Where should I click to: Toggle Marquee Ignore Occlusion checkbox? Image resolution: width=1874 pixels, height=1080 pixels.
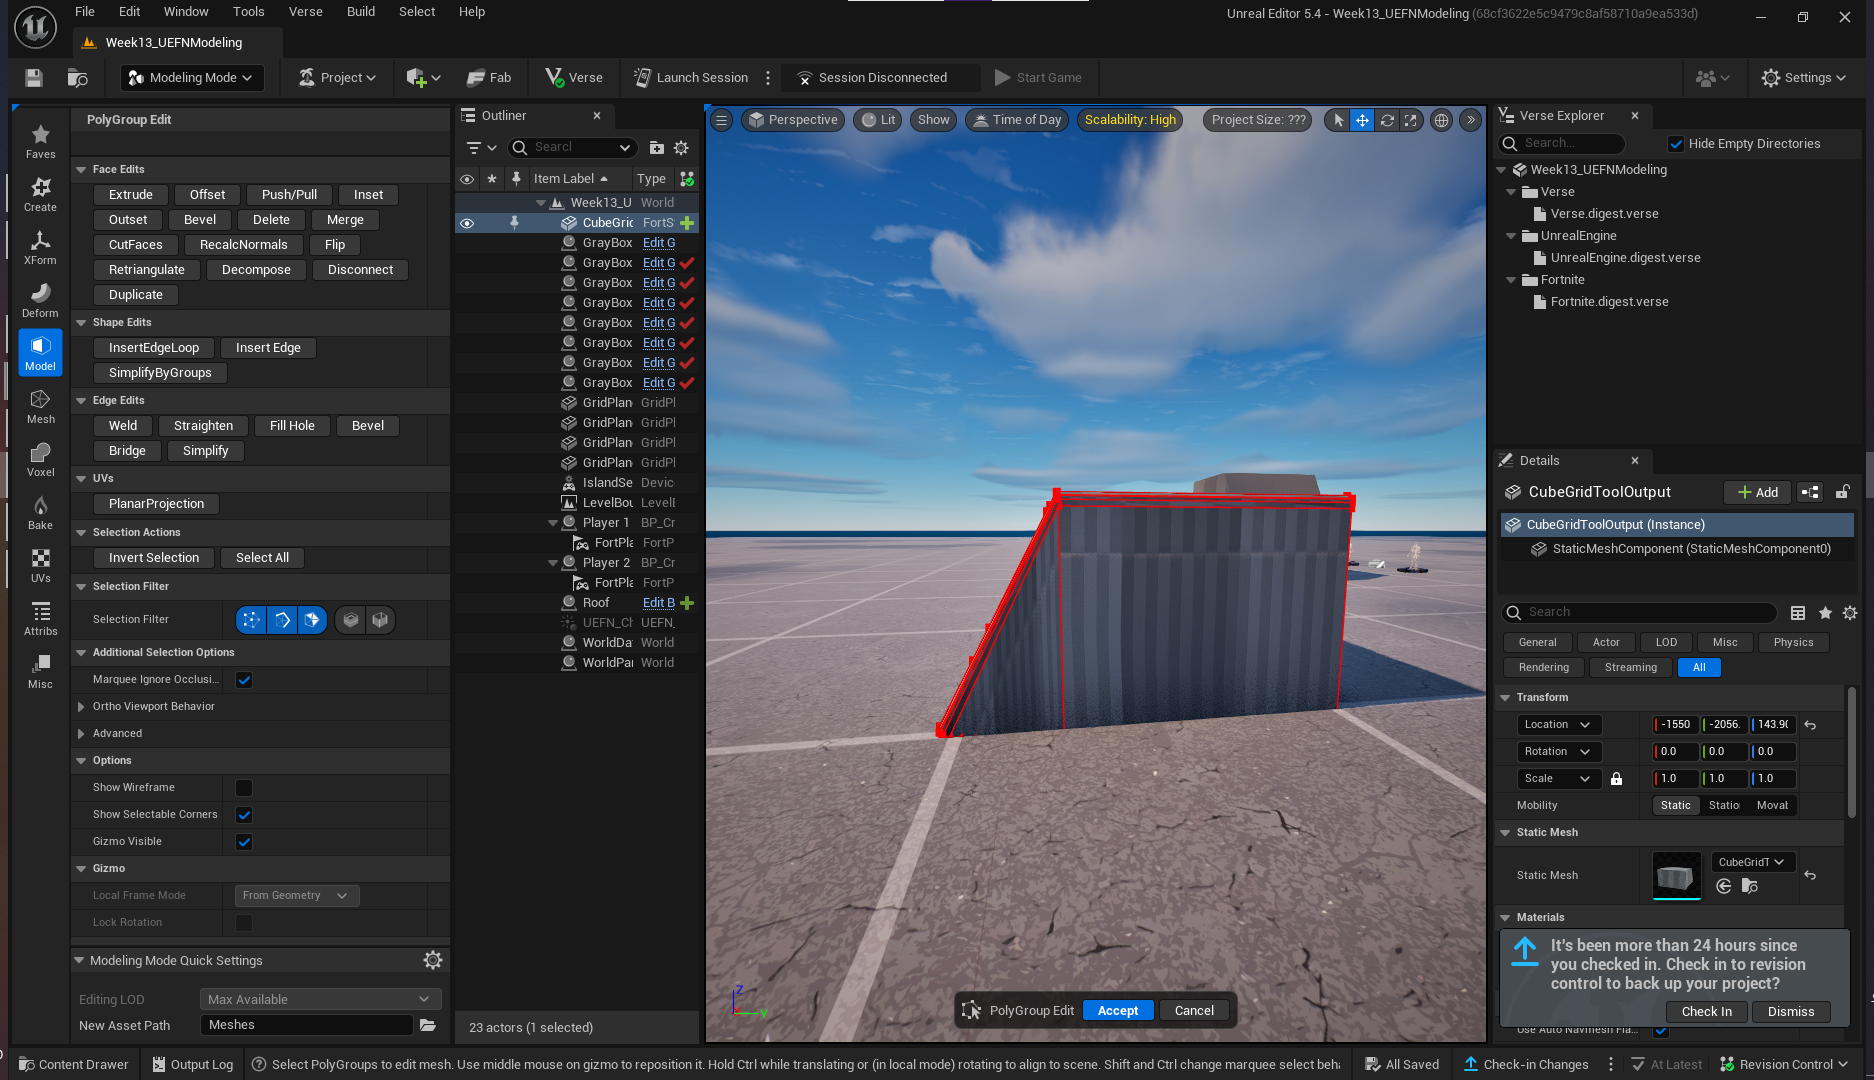[x=244, y=680]
